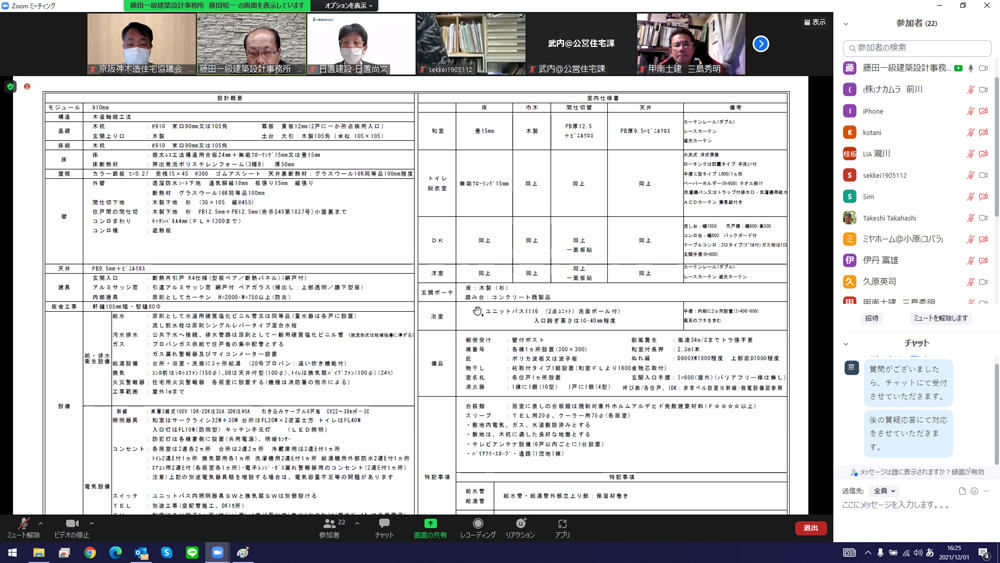Open the 送信先 全員 recipient dropdown
The height and width of the screenshot is (563, 1000).
[x=884, y=491]
